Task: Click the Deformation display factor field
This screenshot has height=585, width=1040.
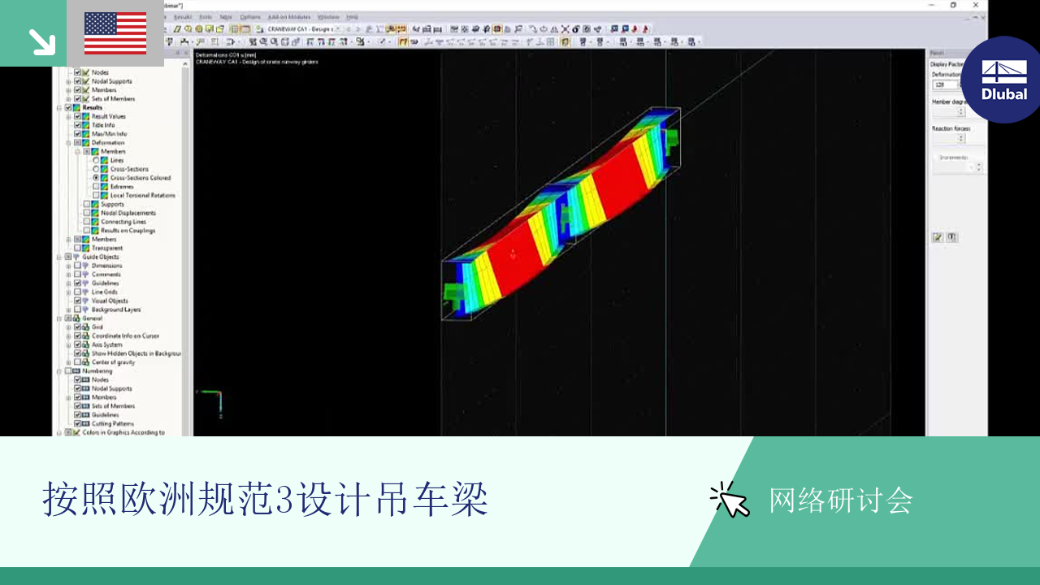Action: (x=945, y=85)
